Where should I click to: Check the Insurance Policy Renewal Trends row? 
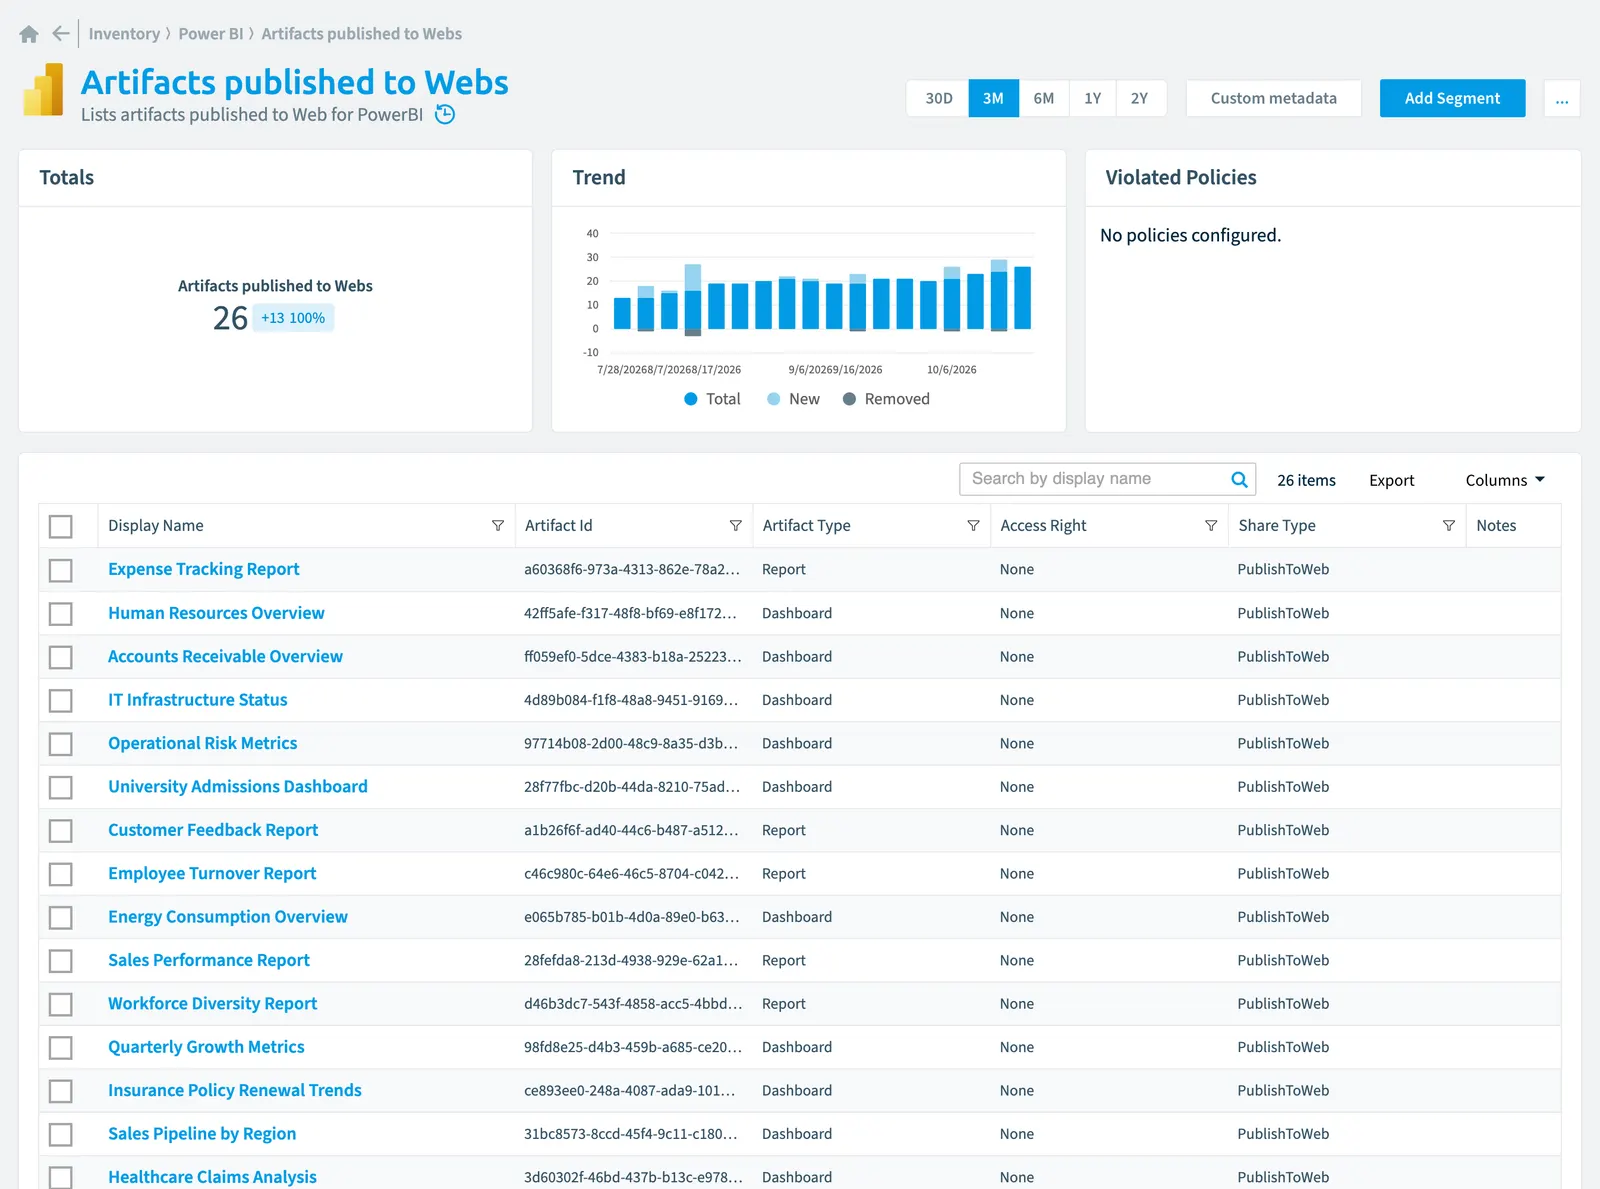[61, 1091]
